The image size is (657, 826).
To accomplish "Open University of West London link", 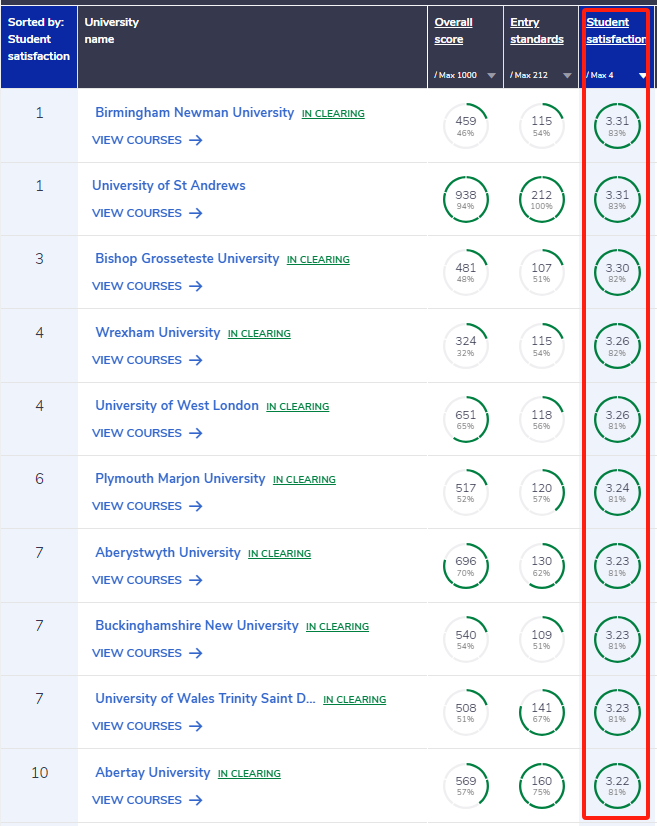I will tap(177, 406).
